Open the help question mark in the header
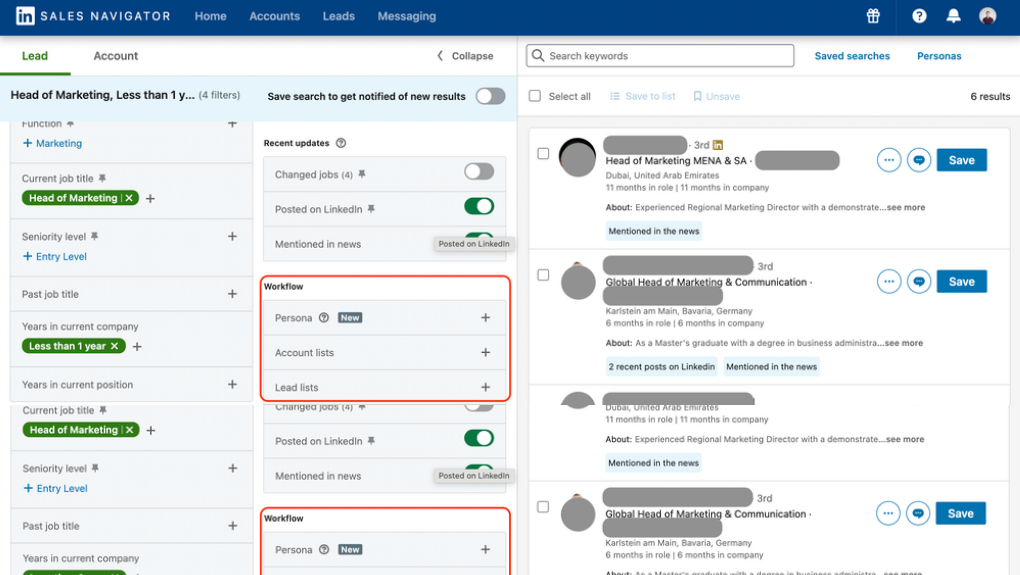This screenshot has width=1020, height=575. (919, 16)
